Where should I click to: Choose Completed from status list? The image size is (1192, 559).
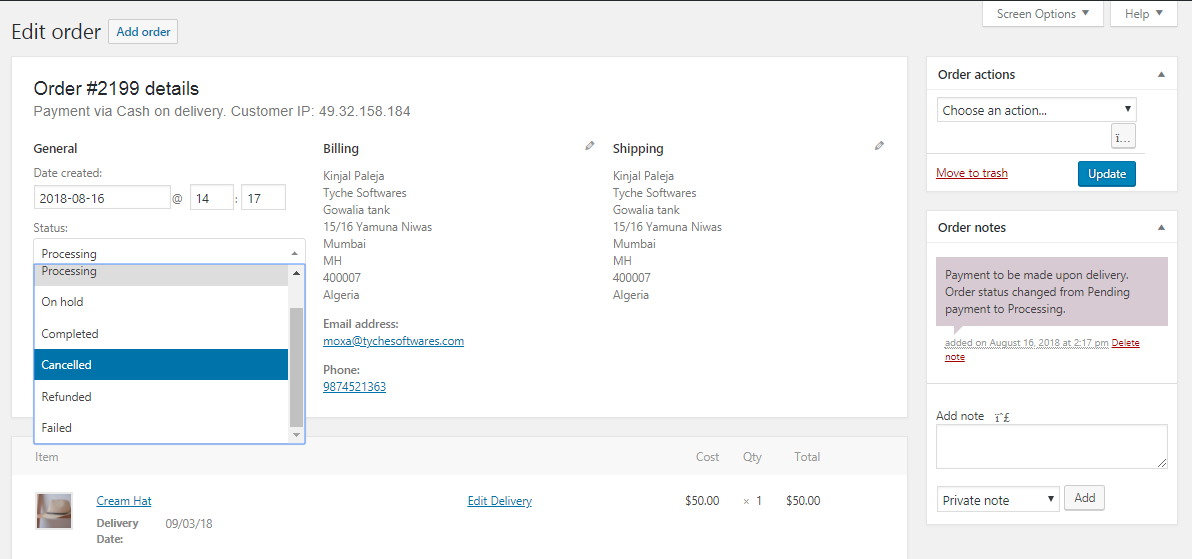161,334
